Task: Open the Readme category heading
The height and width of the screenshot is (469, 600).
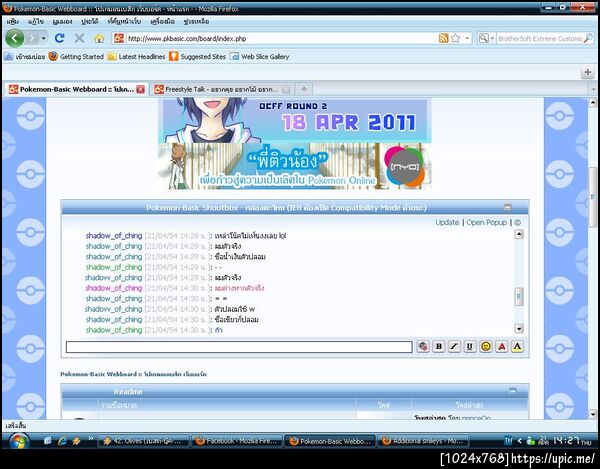Action: (128, 392)
